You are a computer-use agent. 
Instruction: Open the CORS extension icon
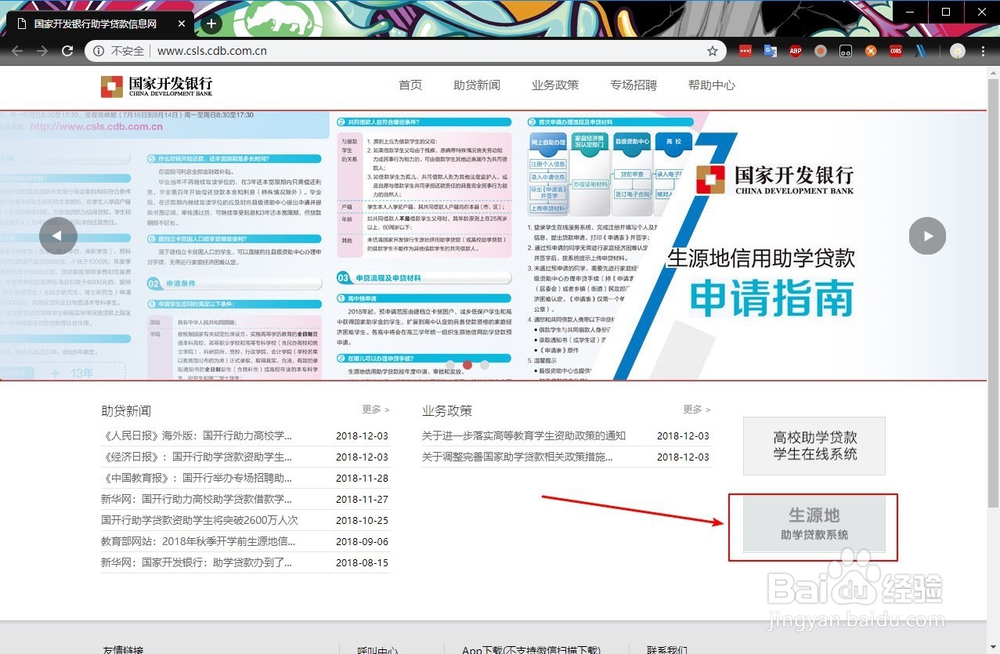coord(895,50)
